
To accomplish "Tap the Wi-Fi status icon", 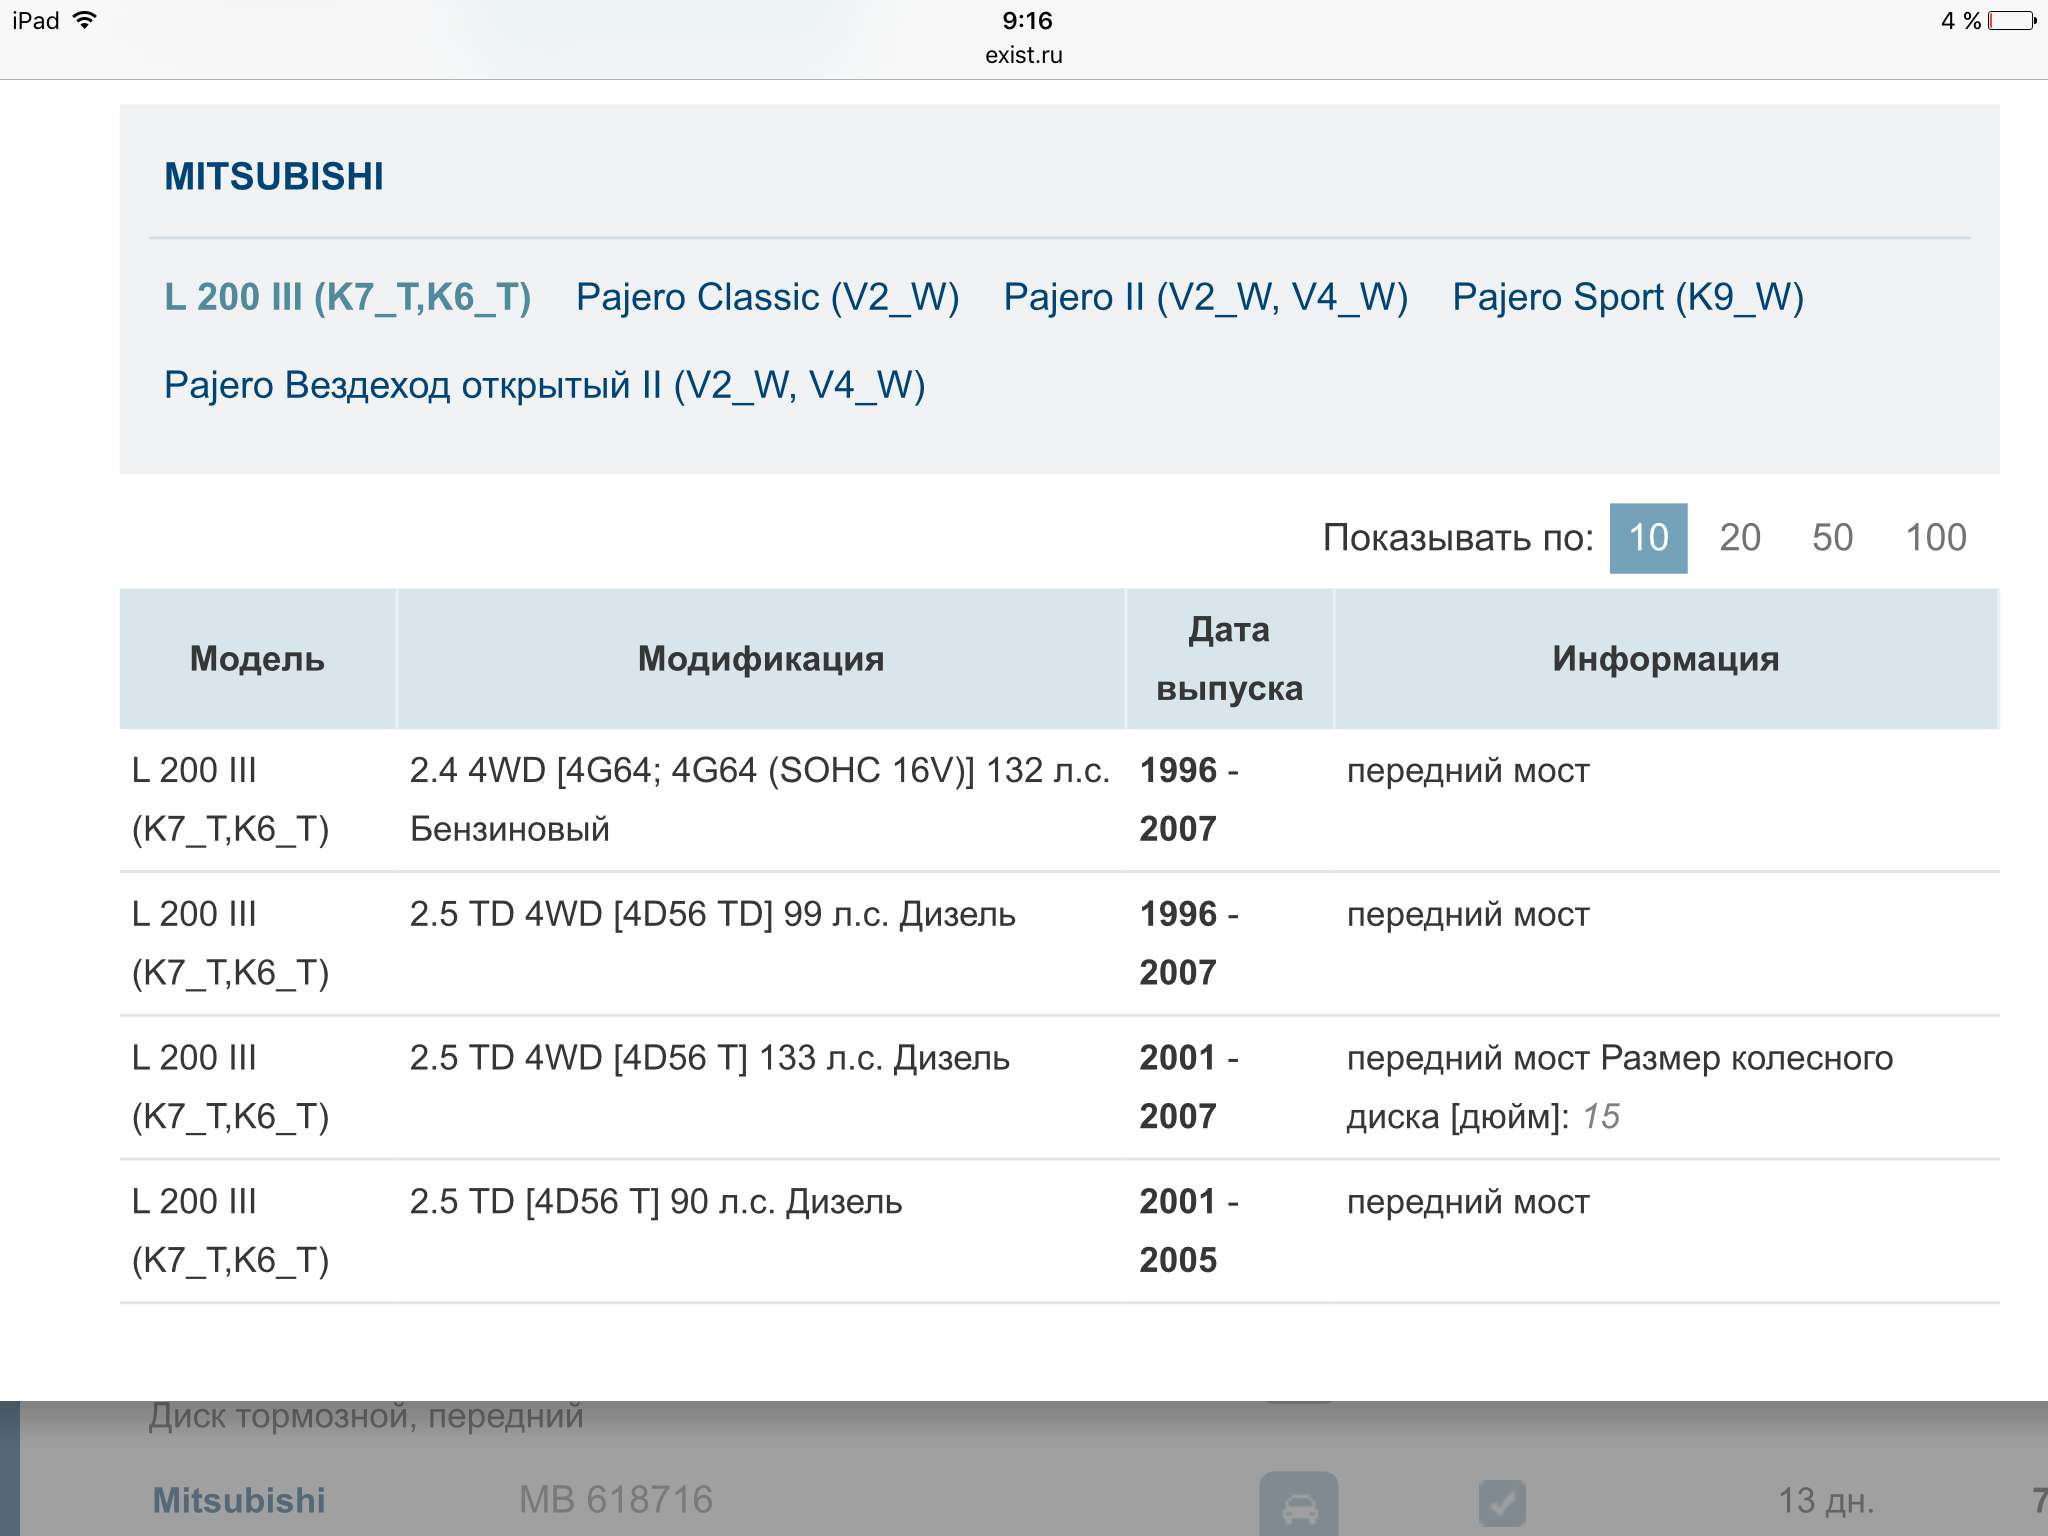I will point(86,20).
